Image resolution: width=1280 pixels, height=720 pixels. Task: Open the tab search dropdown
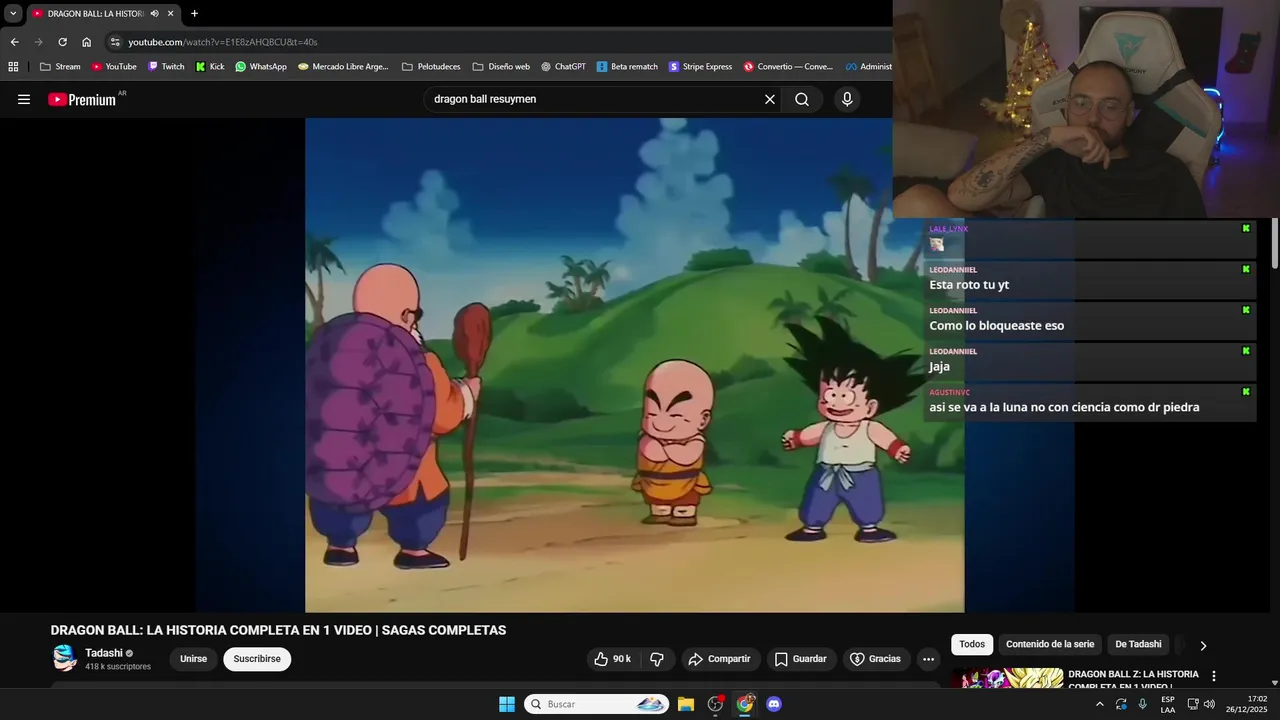point(13,14)
